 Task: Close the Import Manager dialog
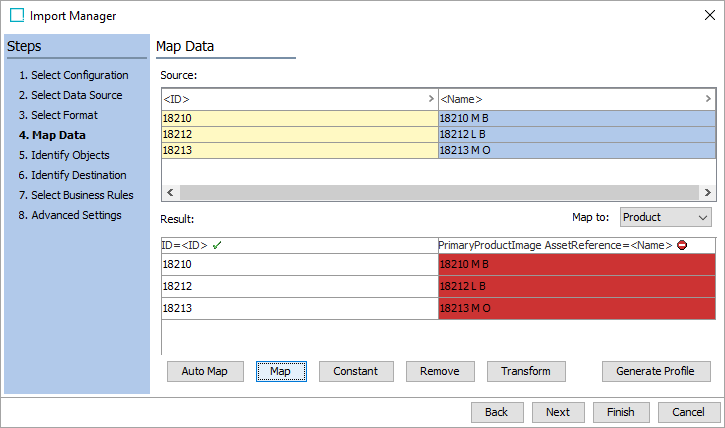710,15
